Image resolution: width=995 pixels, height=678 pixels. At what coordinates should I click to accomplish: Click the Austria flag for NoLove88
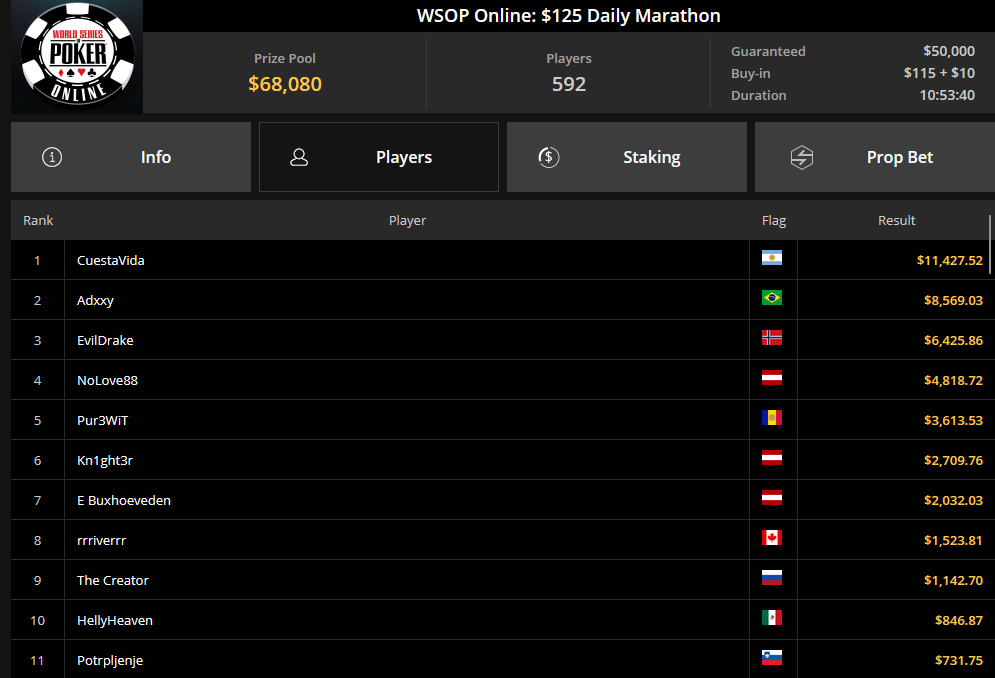(772, 378)
